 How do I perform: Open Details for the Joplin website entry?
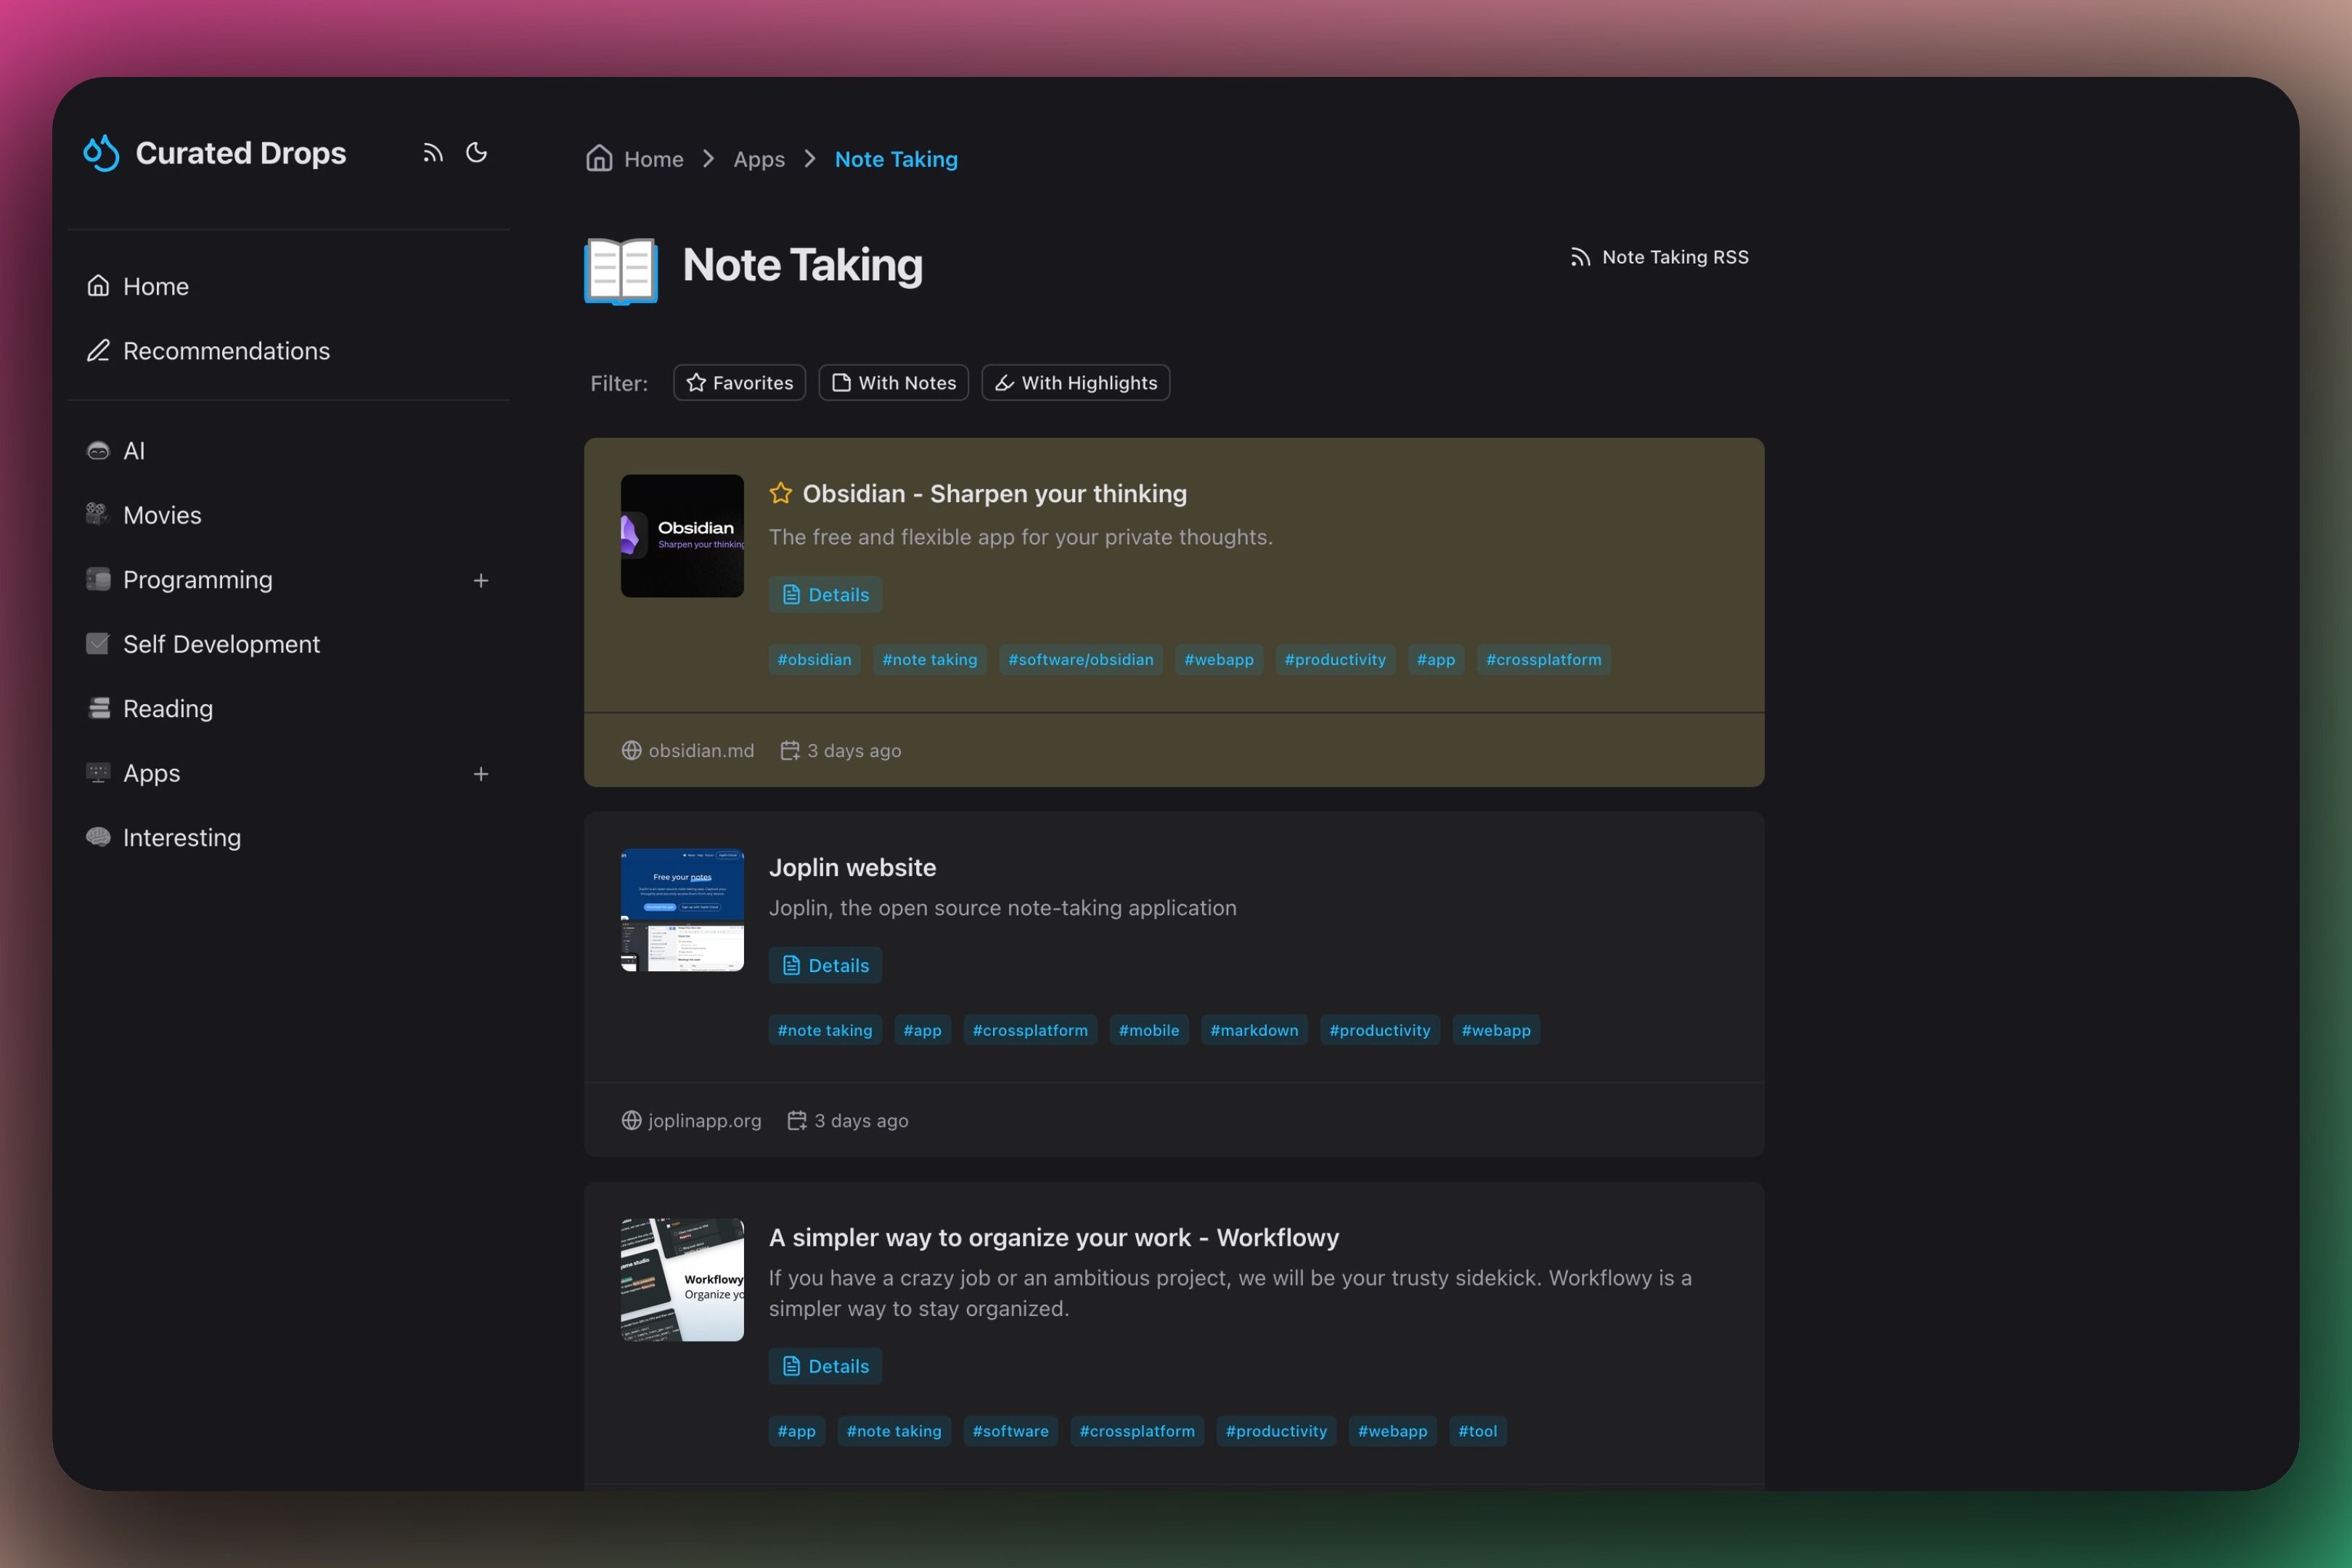[824, 964]
